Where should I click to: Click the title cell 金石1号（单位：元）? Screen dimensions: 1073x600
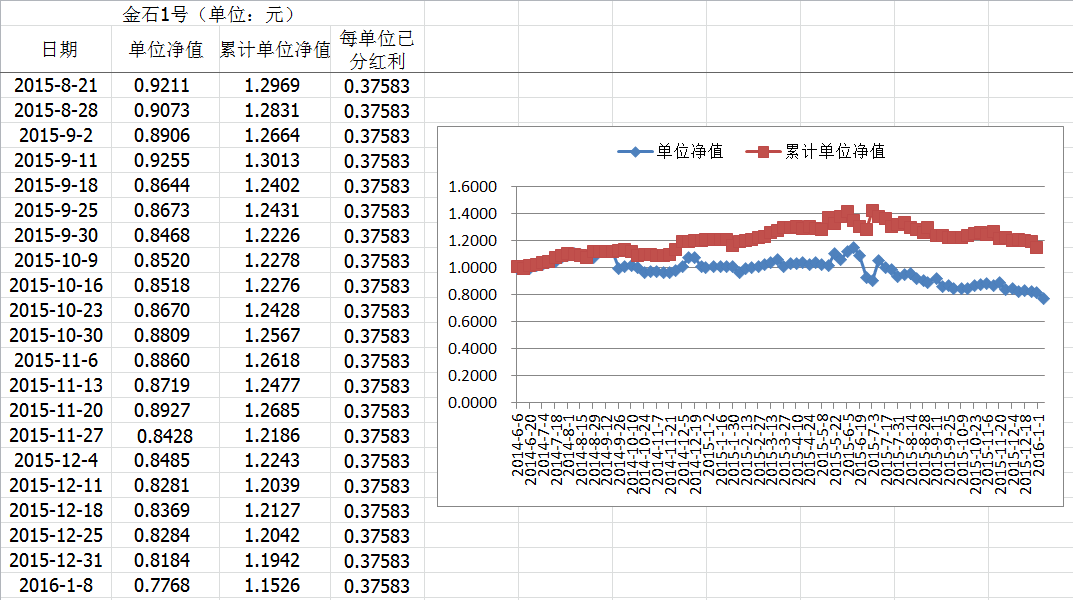[x=208, y=14]
